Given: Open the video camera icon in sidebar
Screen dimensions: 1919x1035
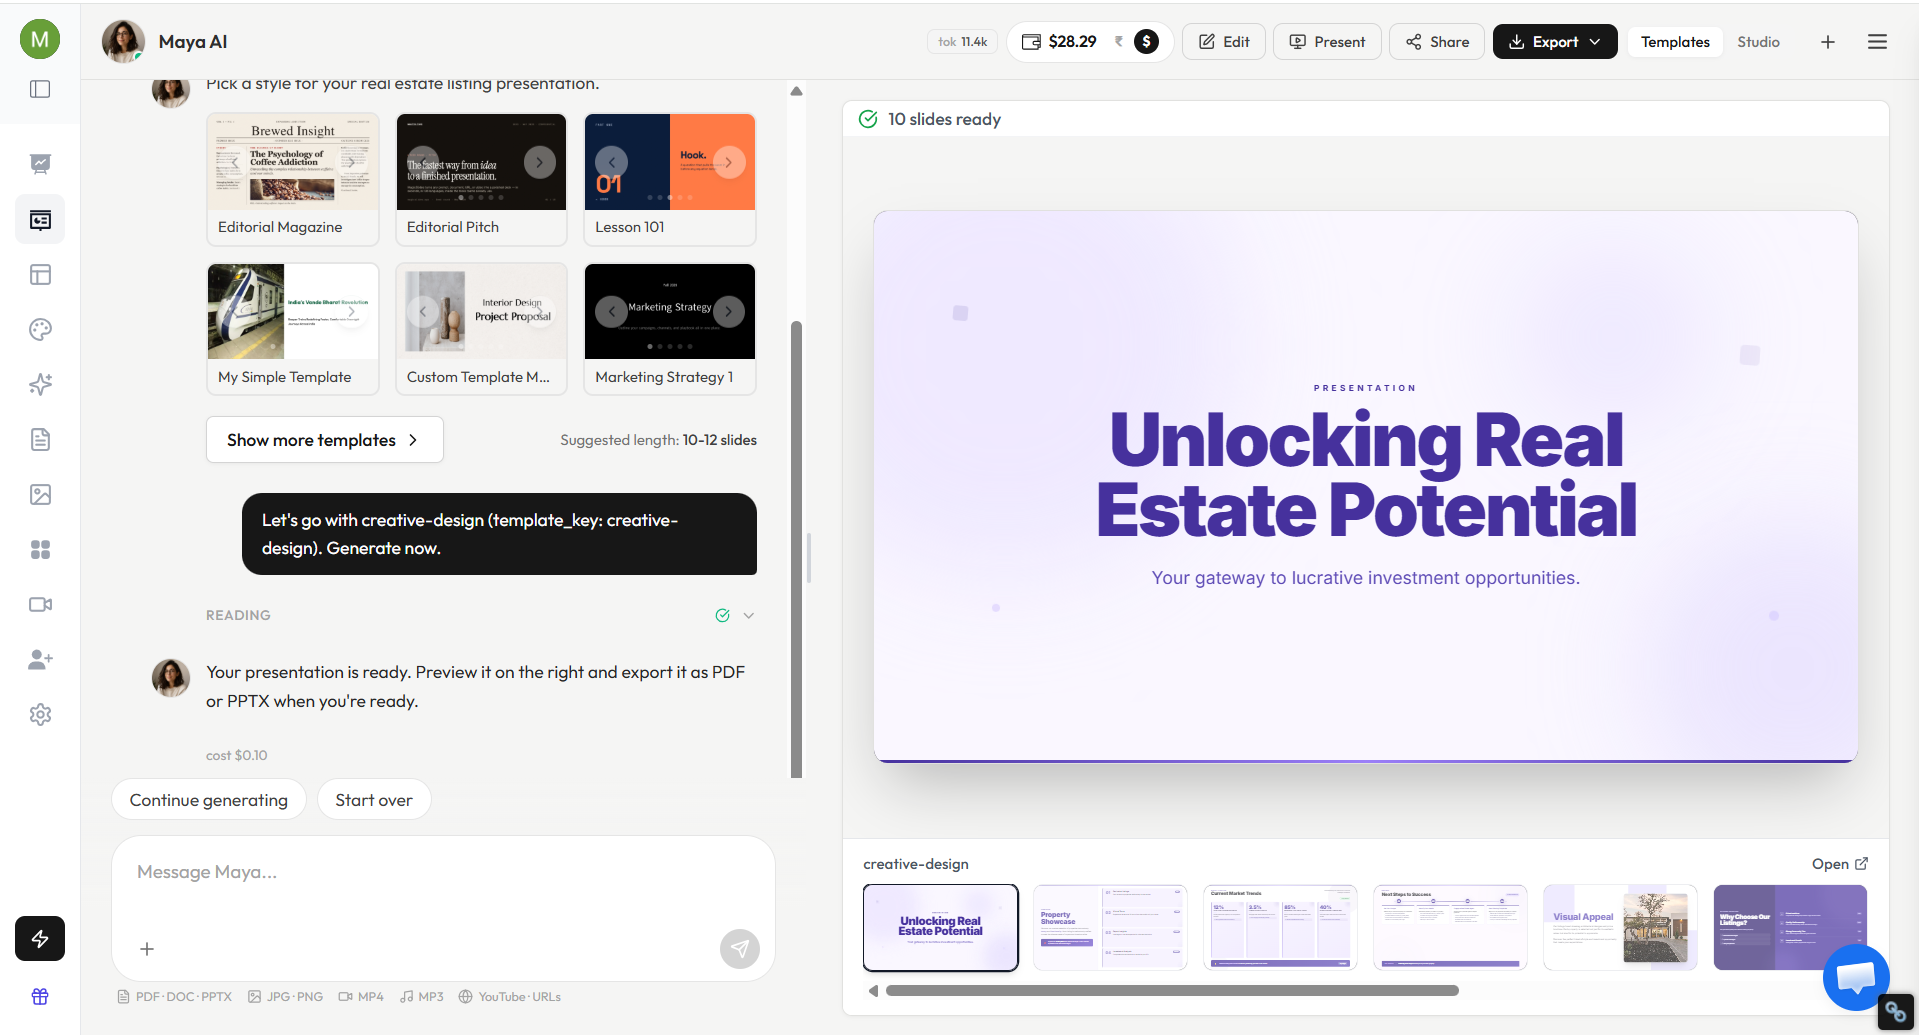Looking at the screenshot, I should pos(40,605).
